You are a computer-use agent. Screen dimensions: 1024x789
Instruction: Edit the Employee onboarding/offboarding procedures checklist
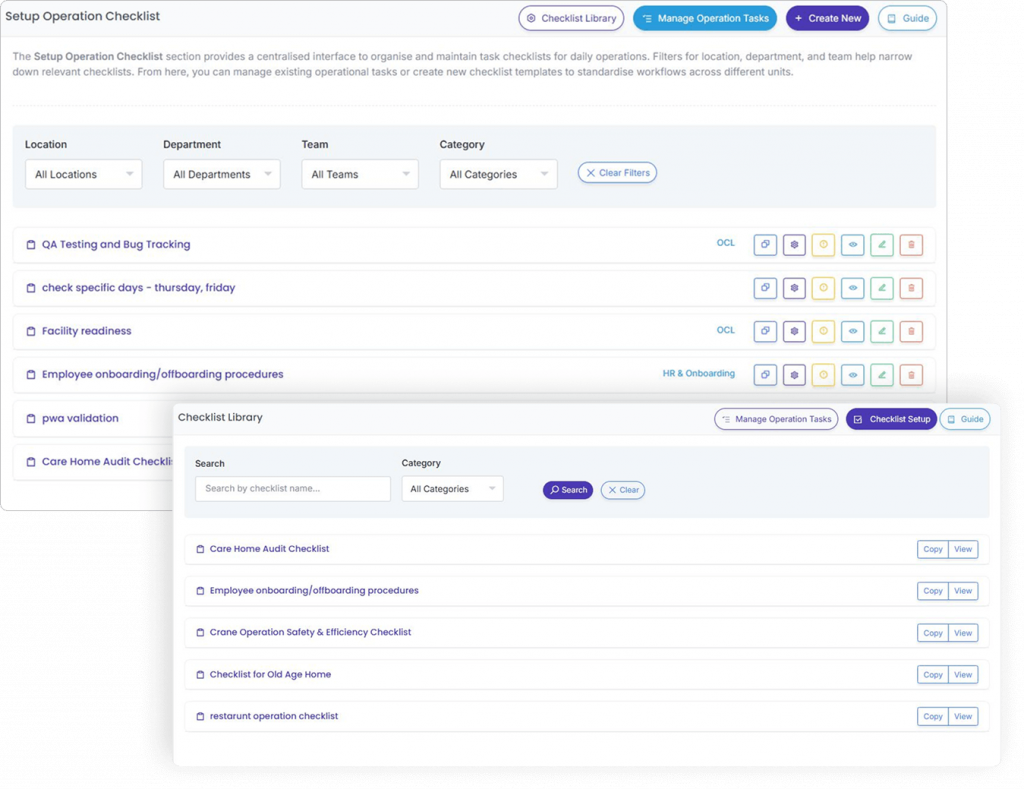(881, 375)
